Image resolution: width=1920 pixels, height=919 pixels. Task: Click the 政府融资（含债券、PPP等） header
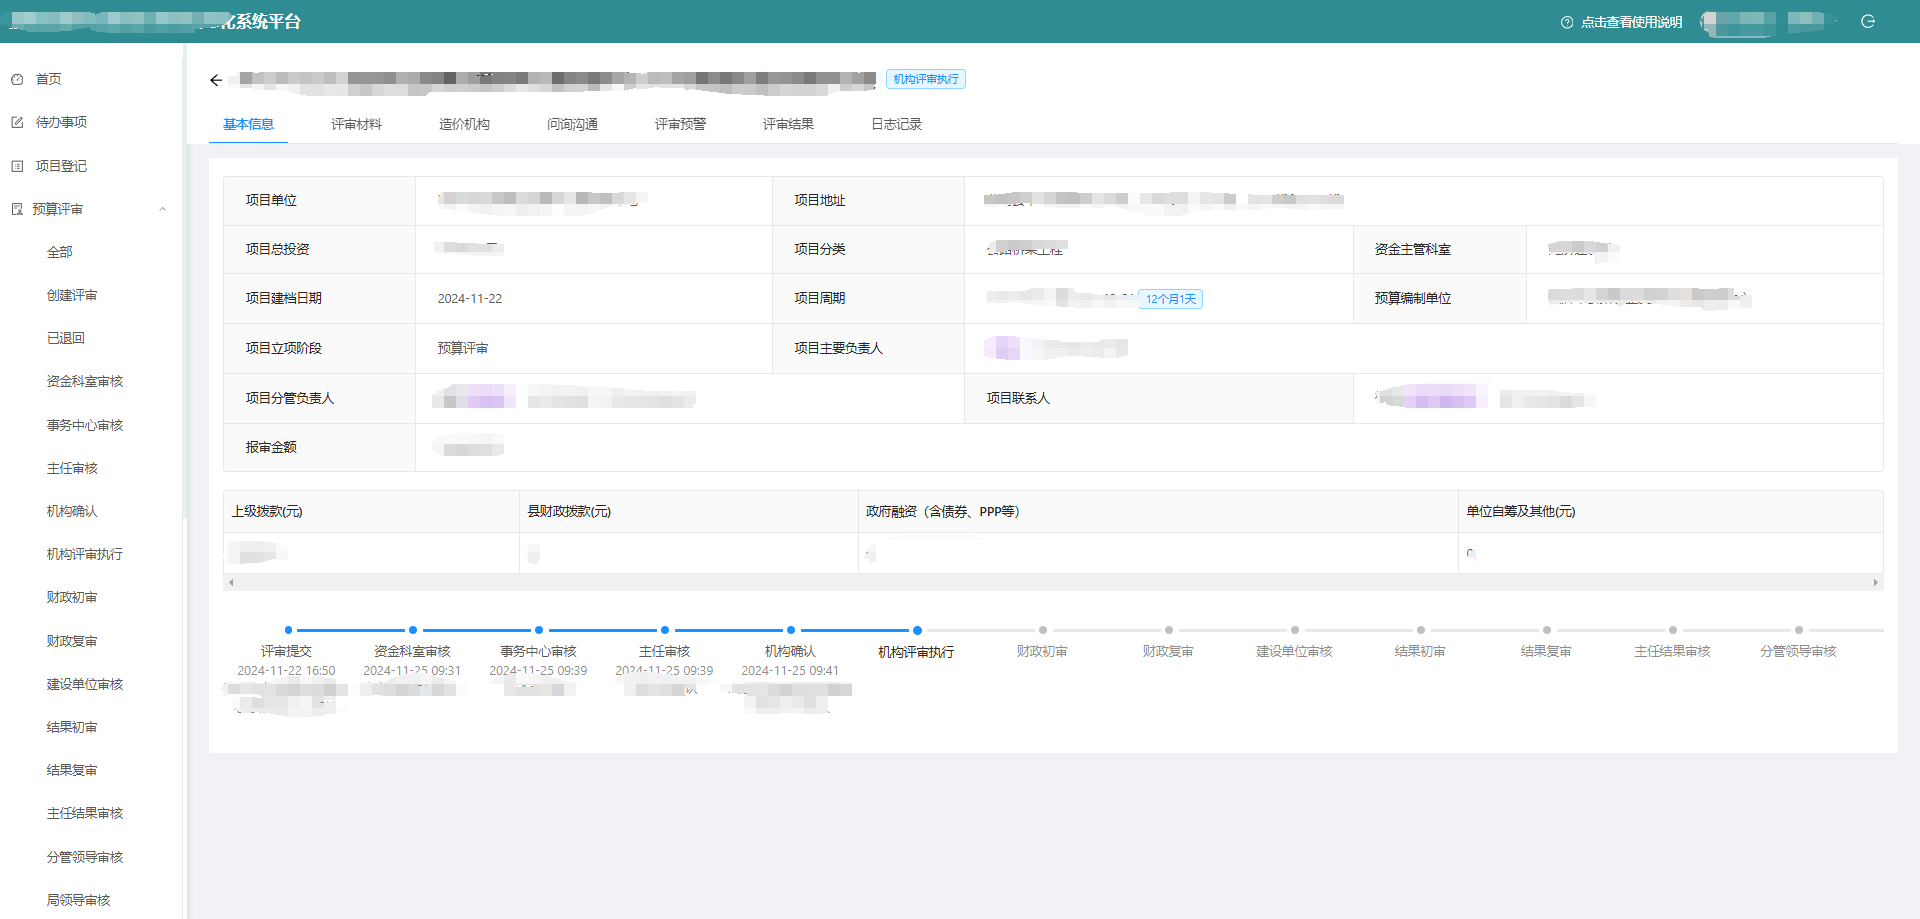1158,511
